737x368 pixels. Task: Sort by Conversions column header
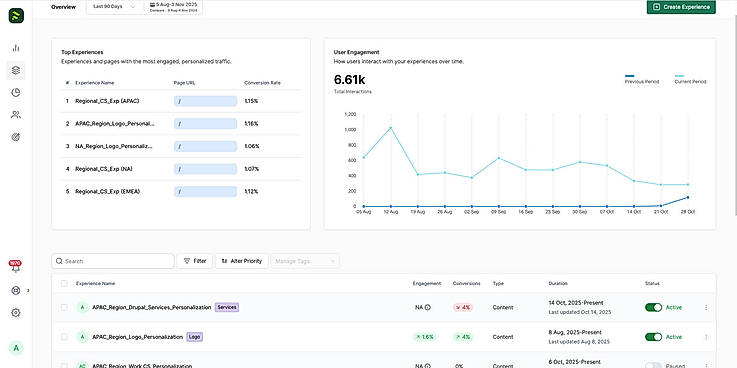coord(466,283)
